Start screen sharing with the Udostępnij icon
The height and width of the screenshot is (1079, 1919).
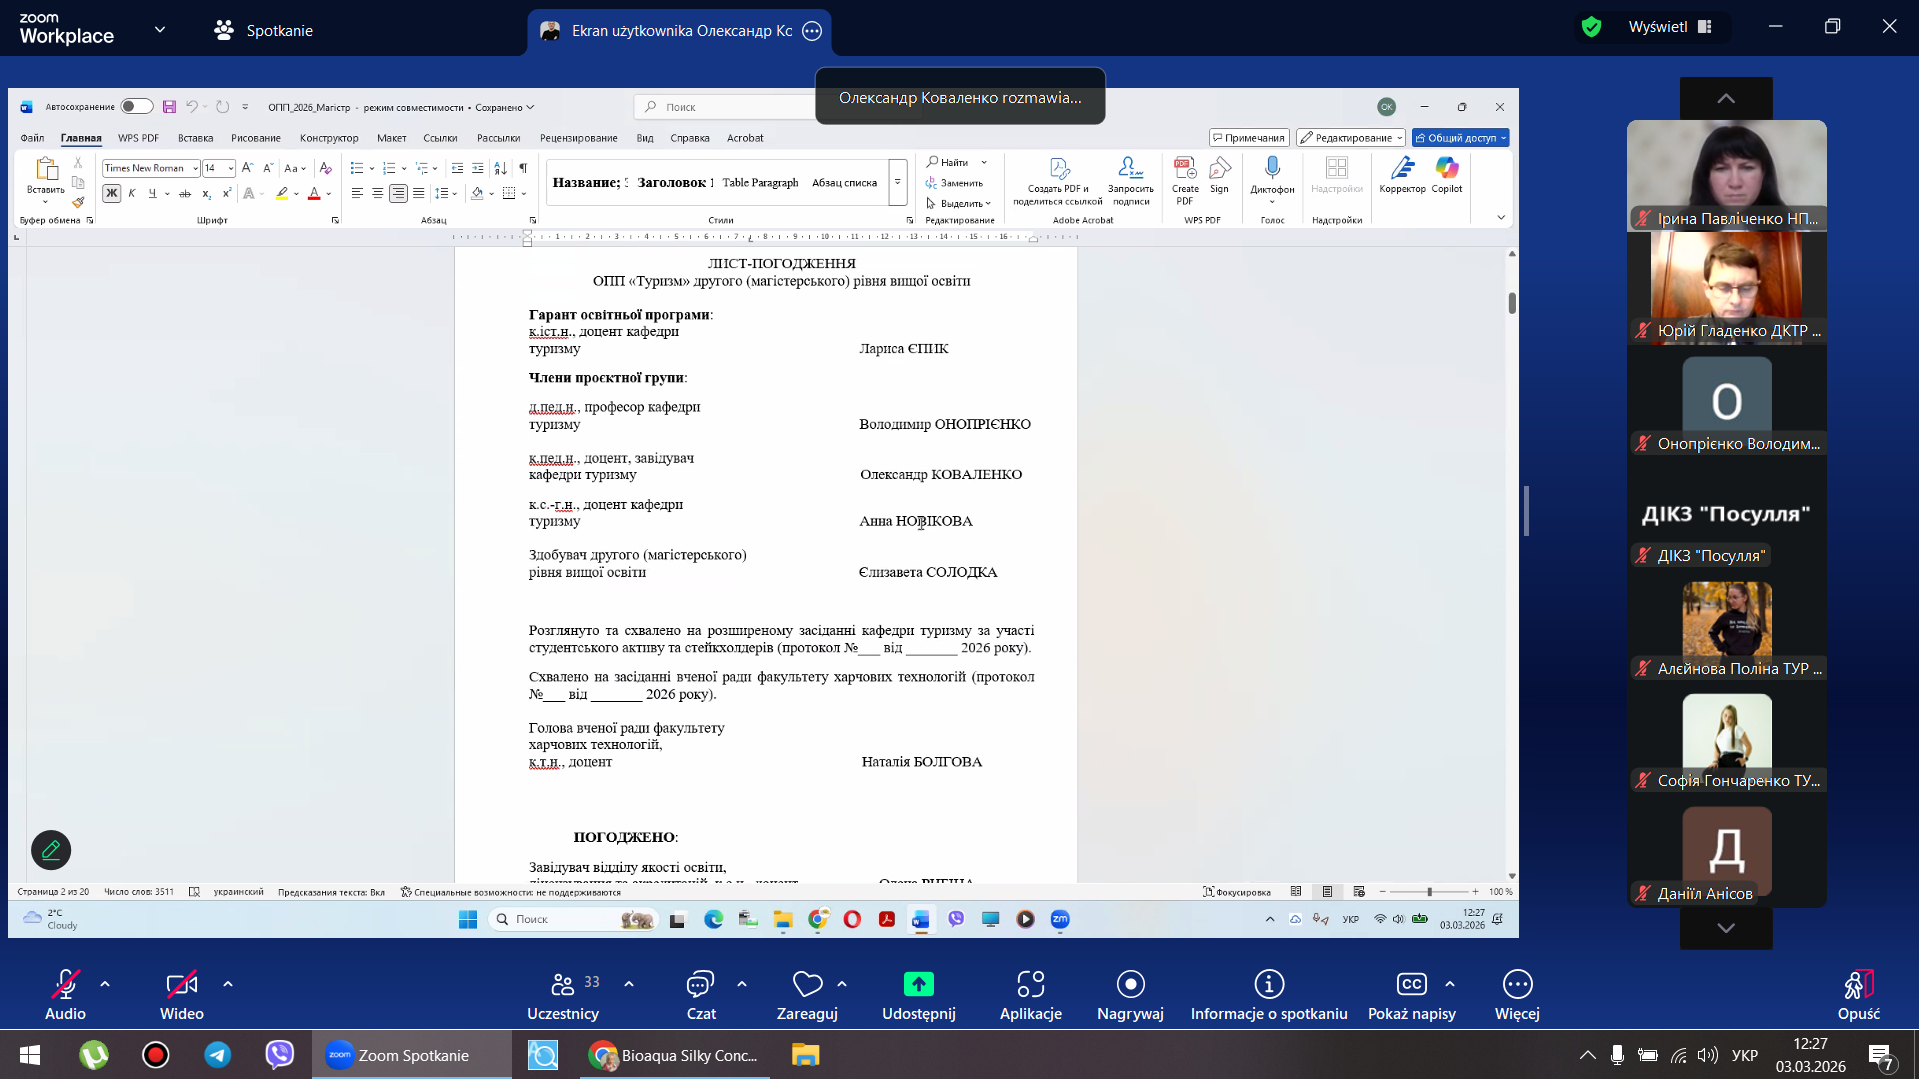point(918,986)
